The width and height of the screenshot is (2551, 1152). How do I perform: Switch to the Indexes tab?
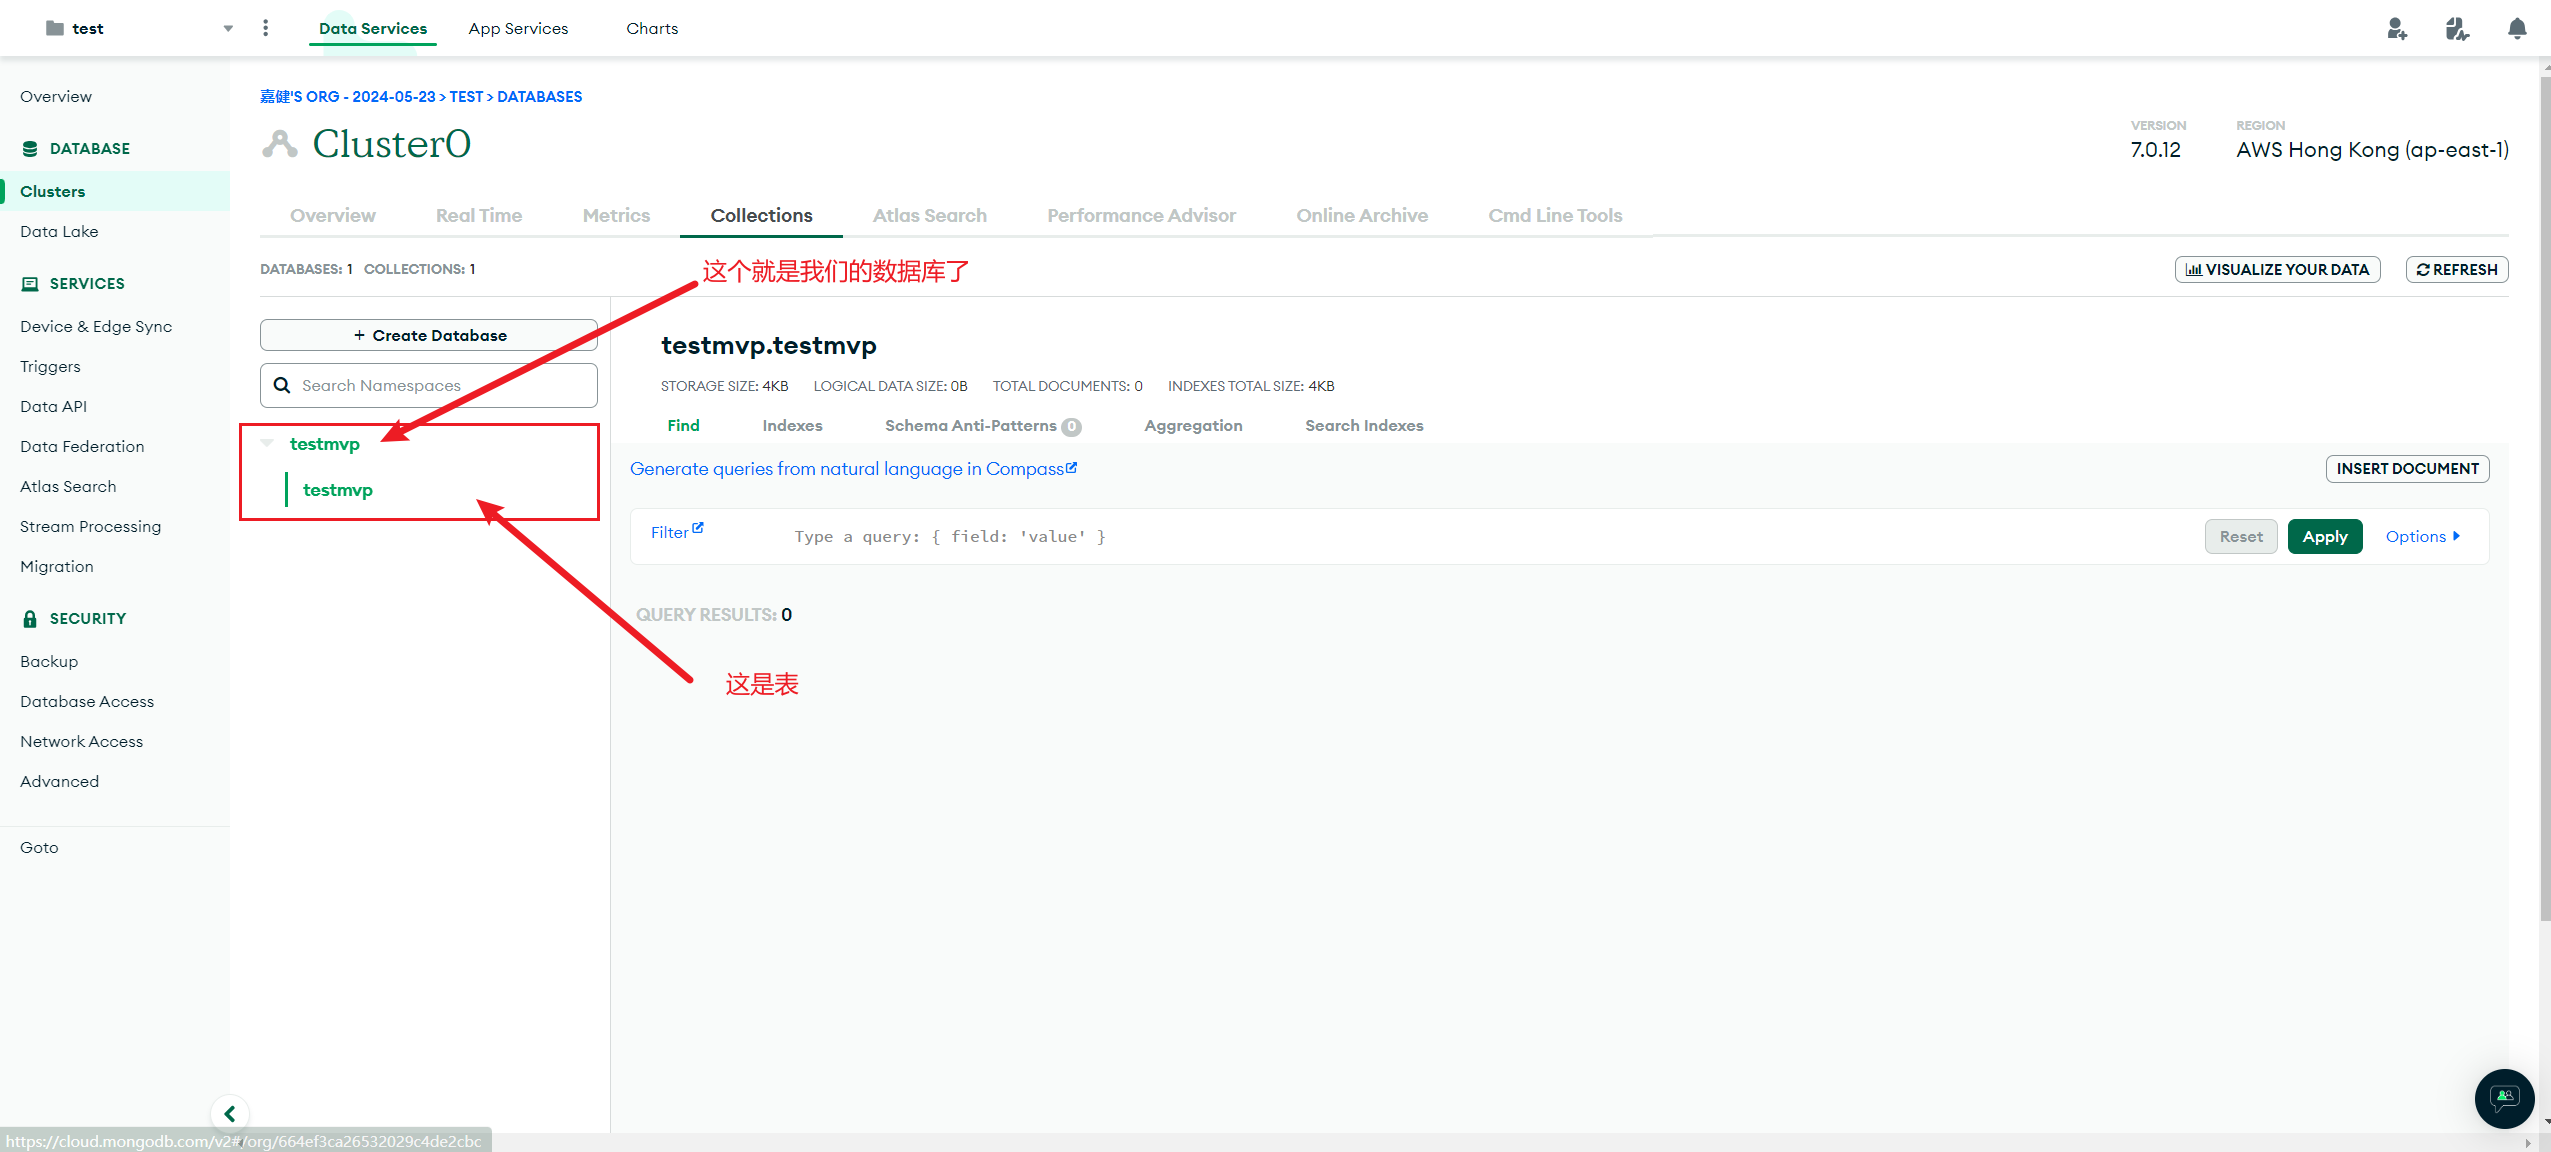(792, 425)
